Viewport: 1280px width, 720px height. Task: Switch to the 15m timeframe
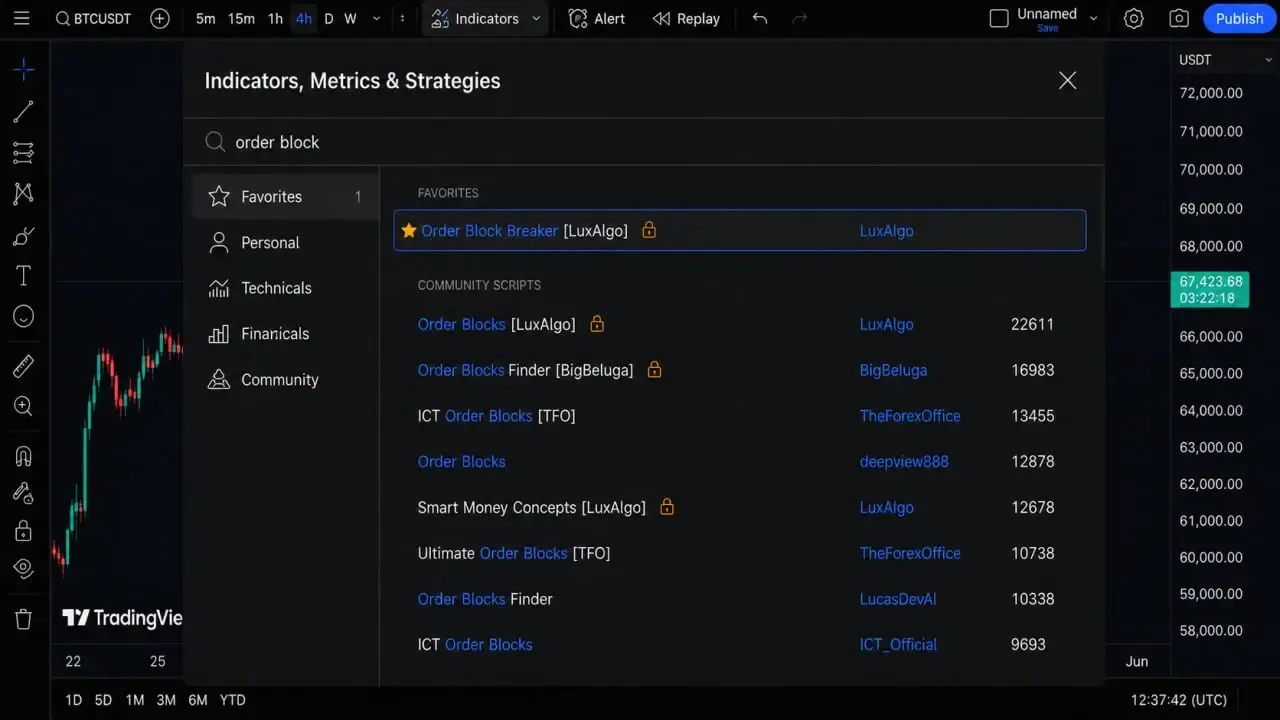[x=241, y=19]
